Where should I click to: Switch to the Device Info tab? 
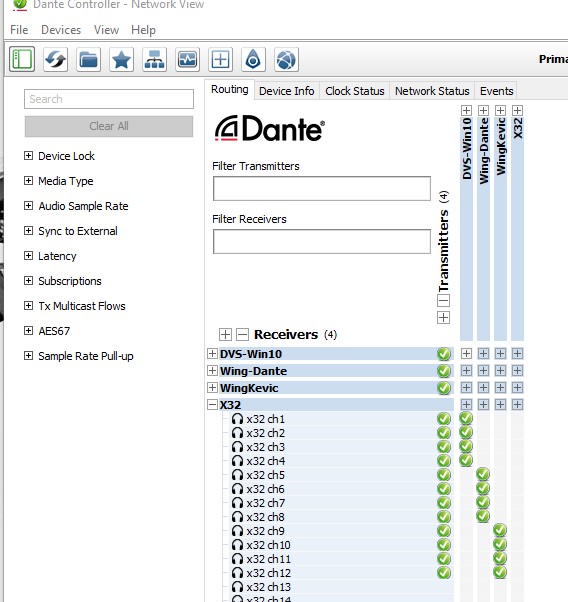(286, 91)
